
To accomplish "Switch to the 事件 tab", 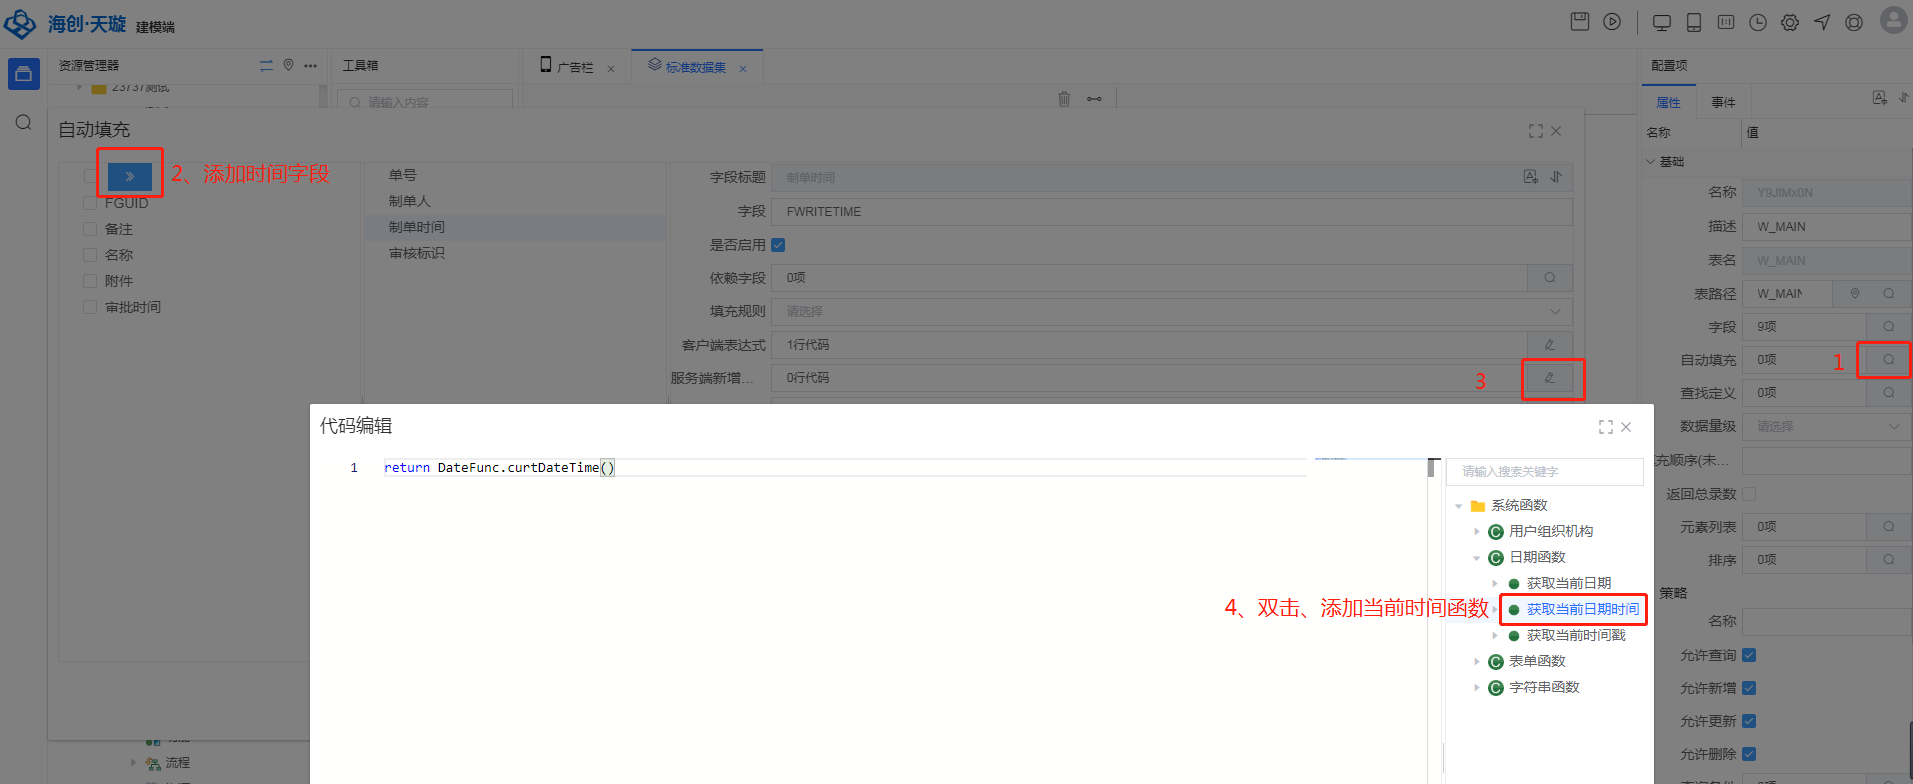I will pyautogui.click(x=1723, y=102).
